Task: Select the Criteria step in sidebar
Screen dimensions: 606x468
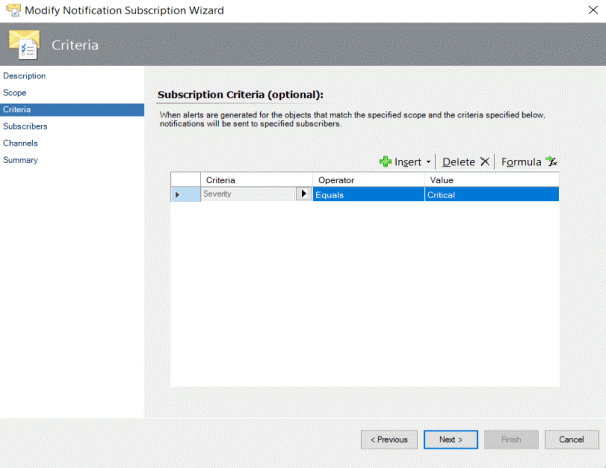Action: (x=17, y=110)
